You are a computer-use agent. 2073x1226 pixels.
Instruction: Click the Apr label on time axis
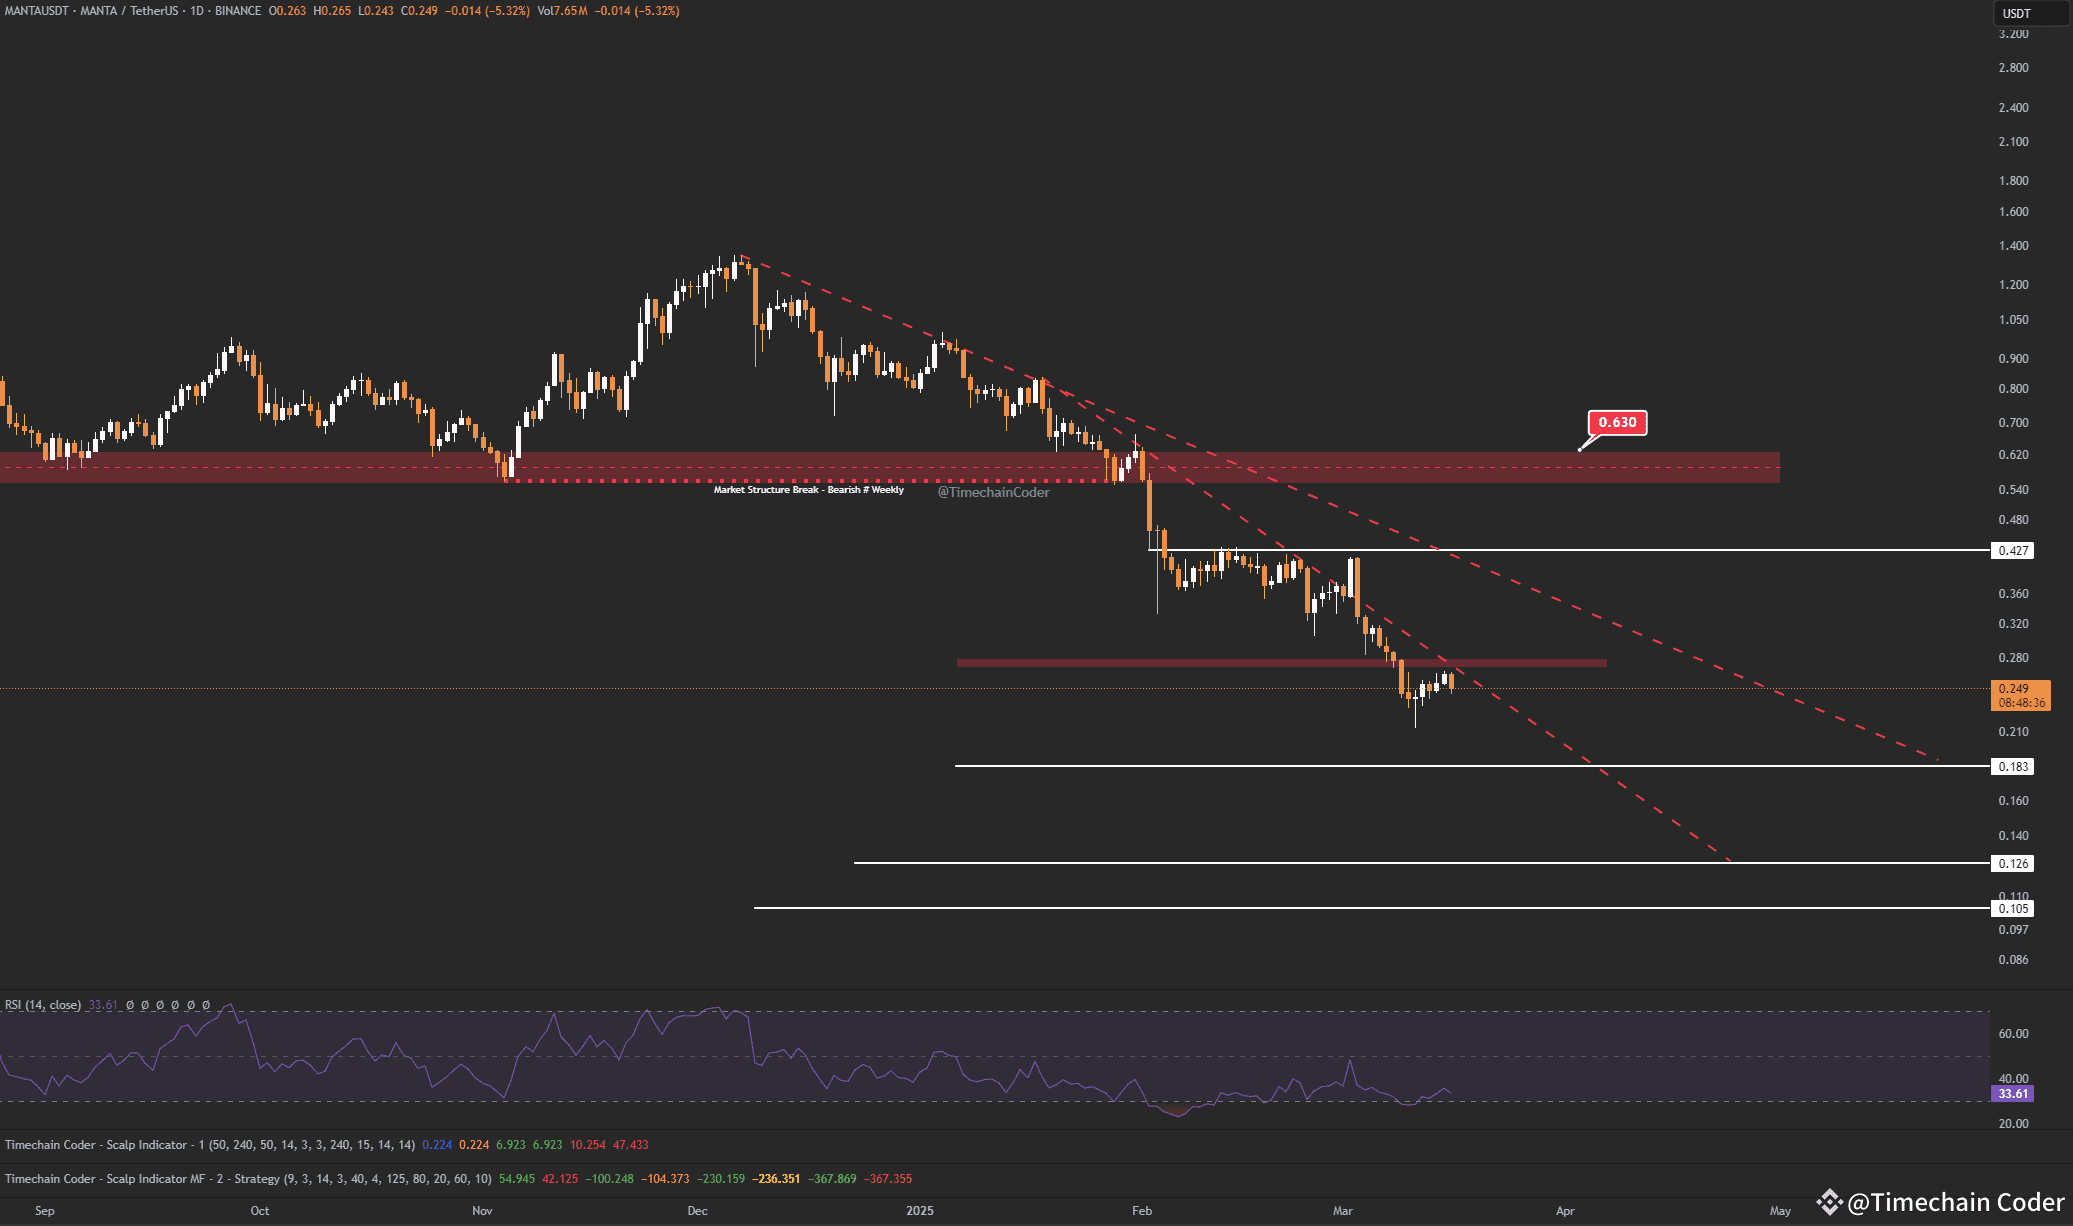[x=1565, y=1211]
